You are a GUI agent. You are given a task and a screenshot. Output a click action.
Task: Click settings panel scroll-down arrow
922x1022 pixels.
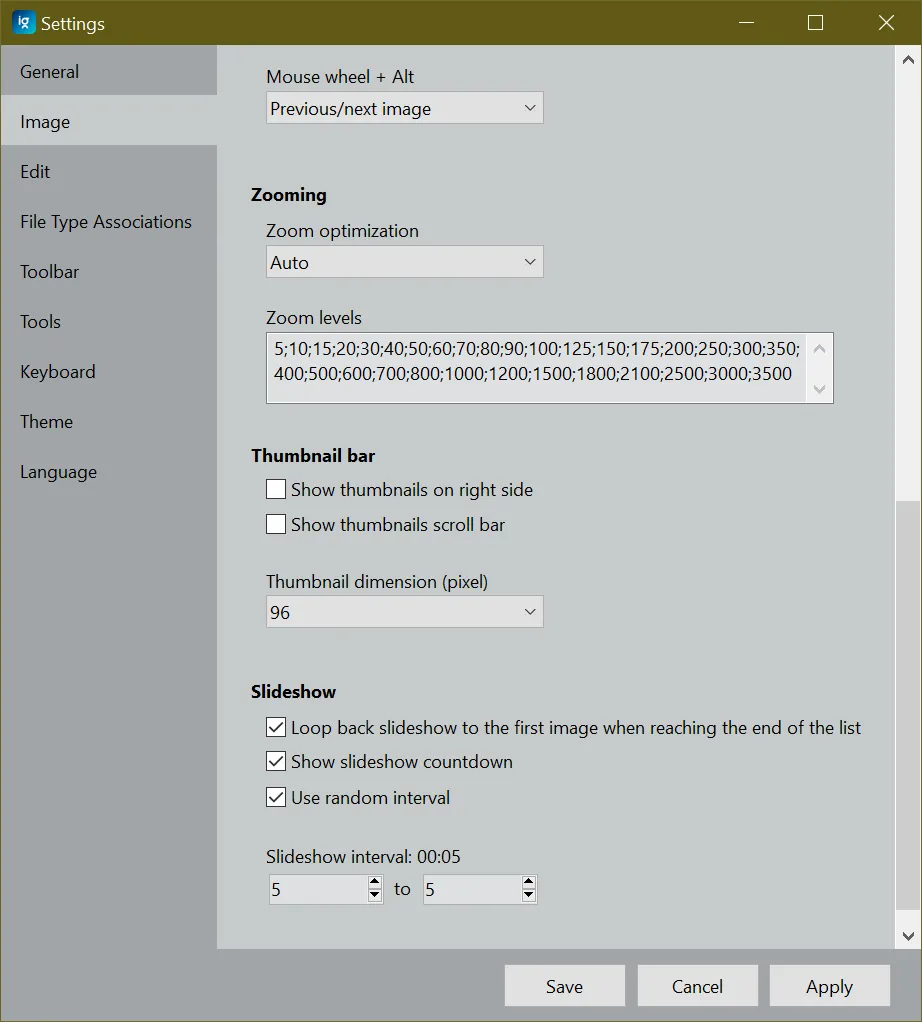908,936
